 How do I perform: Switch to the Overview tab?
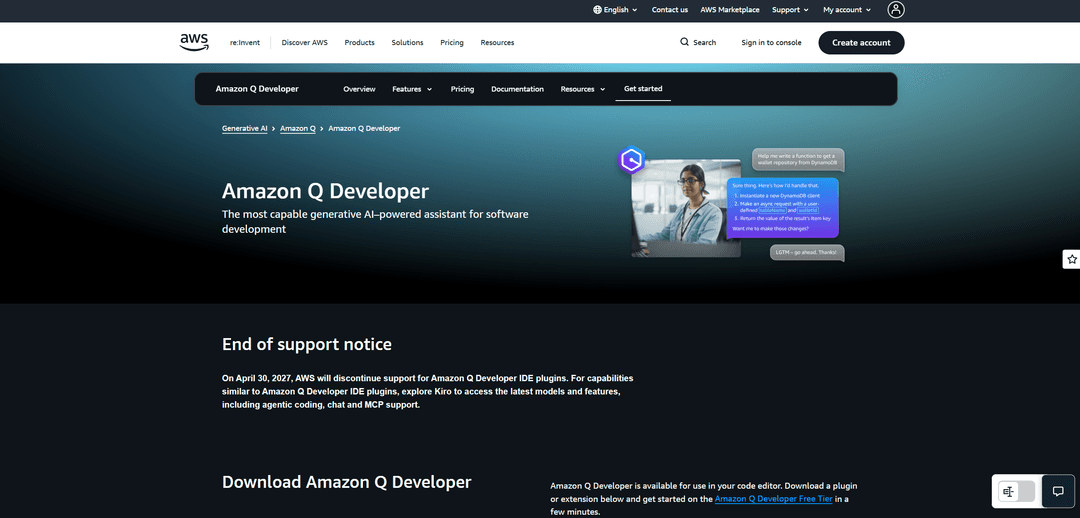coord(360,89)
